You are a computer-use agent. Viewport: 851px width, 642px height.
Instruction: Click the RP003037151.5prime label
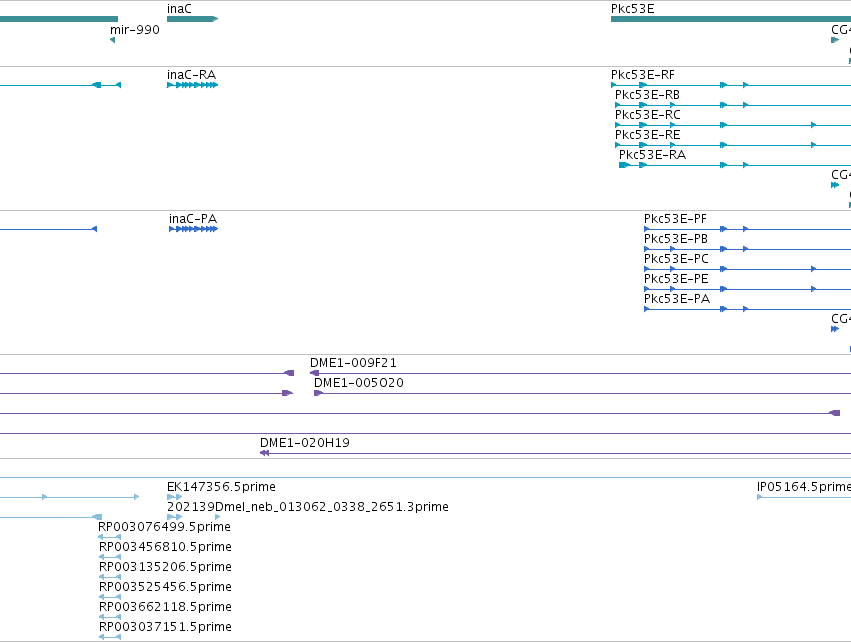pyautogui.click(x=165, y=627)
